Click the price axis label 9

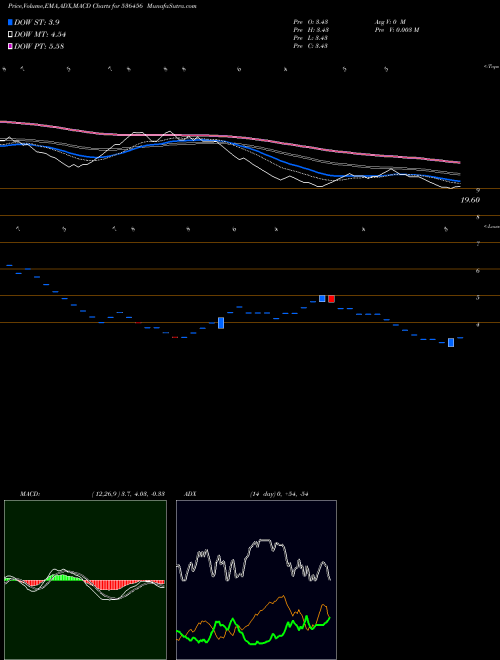[478, 190]
